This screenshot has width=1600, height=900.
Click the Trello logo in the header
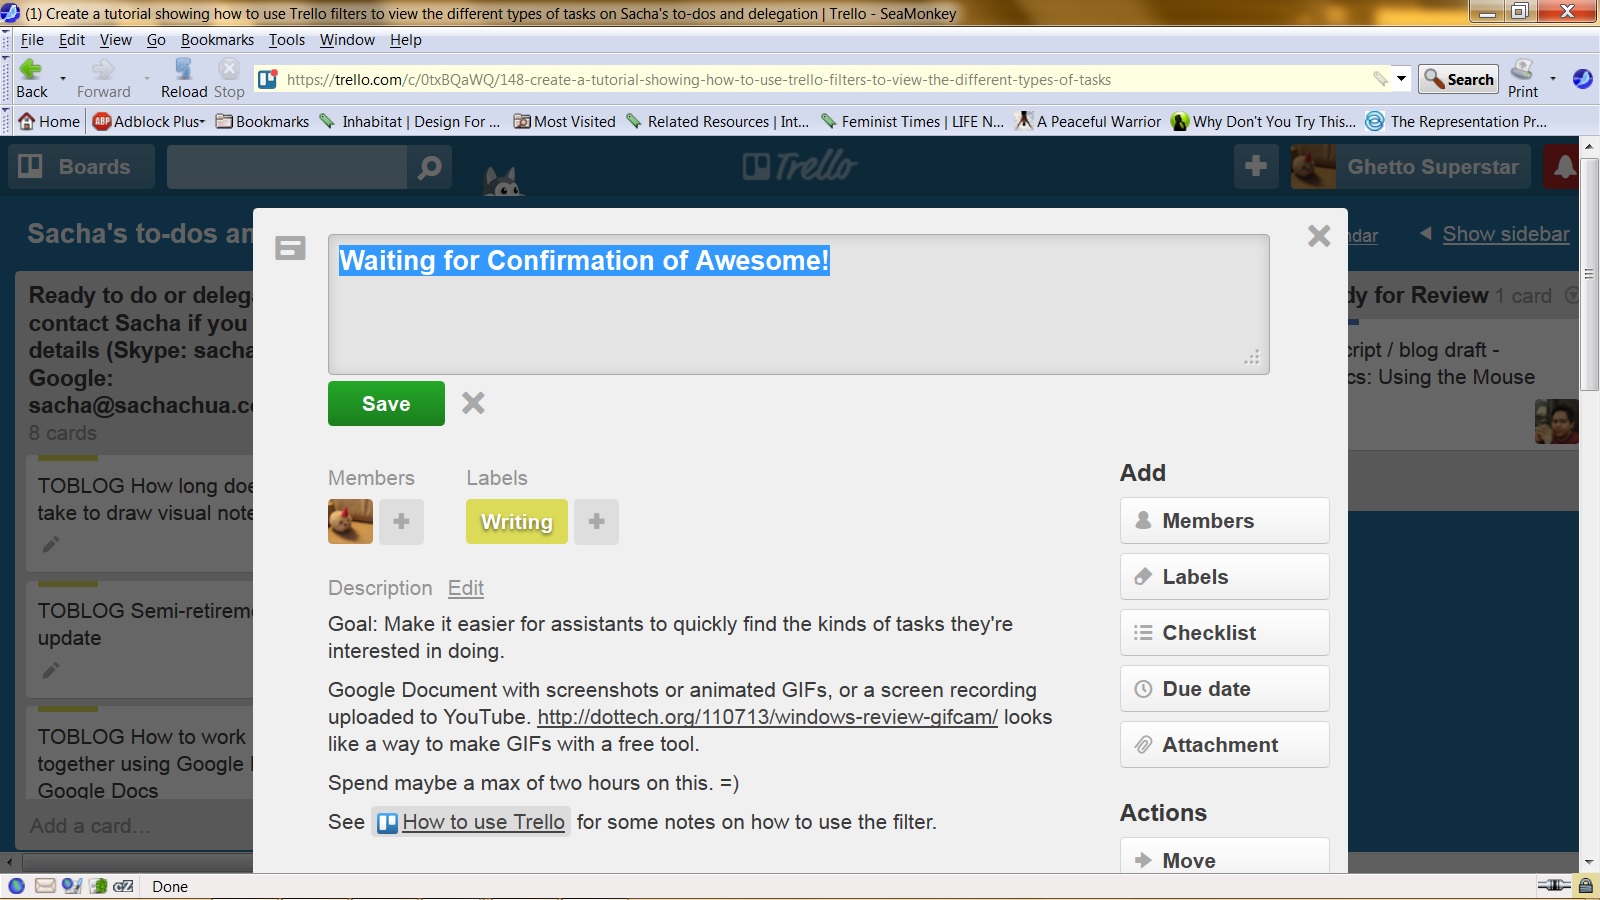(800, 166)
